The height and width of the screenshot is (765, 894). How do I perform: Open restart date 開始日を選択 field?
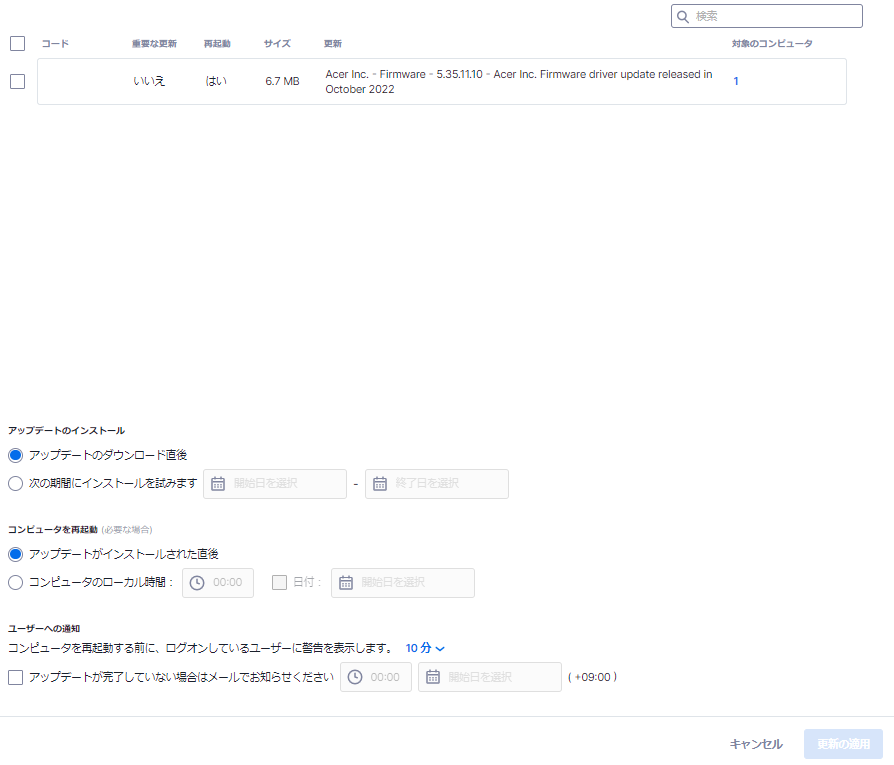[403, 583]
